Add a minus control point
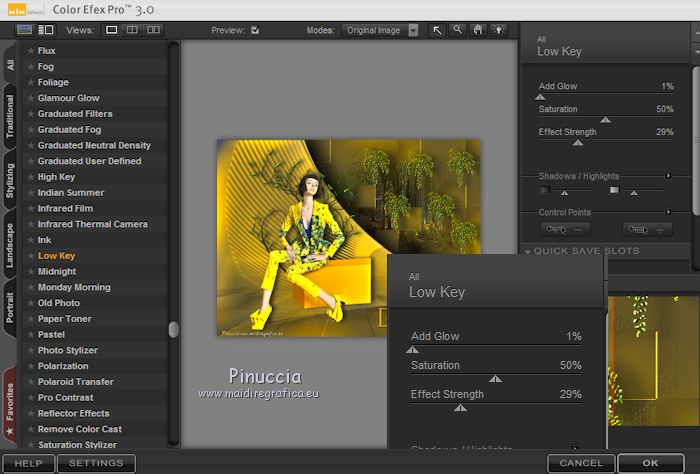700x474 pixels. 565,229
